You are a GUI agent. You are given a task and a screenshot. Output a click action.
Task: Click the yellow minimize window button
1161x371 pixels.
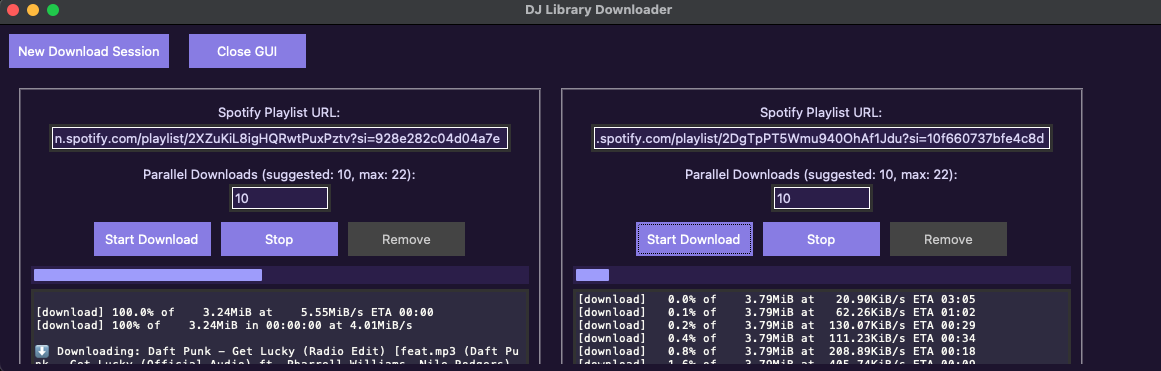tap(33, 10)
